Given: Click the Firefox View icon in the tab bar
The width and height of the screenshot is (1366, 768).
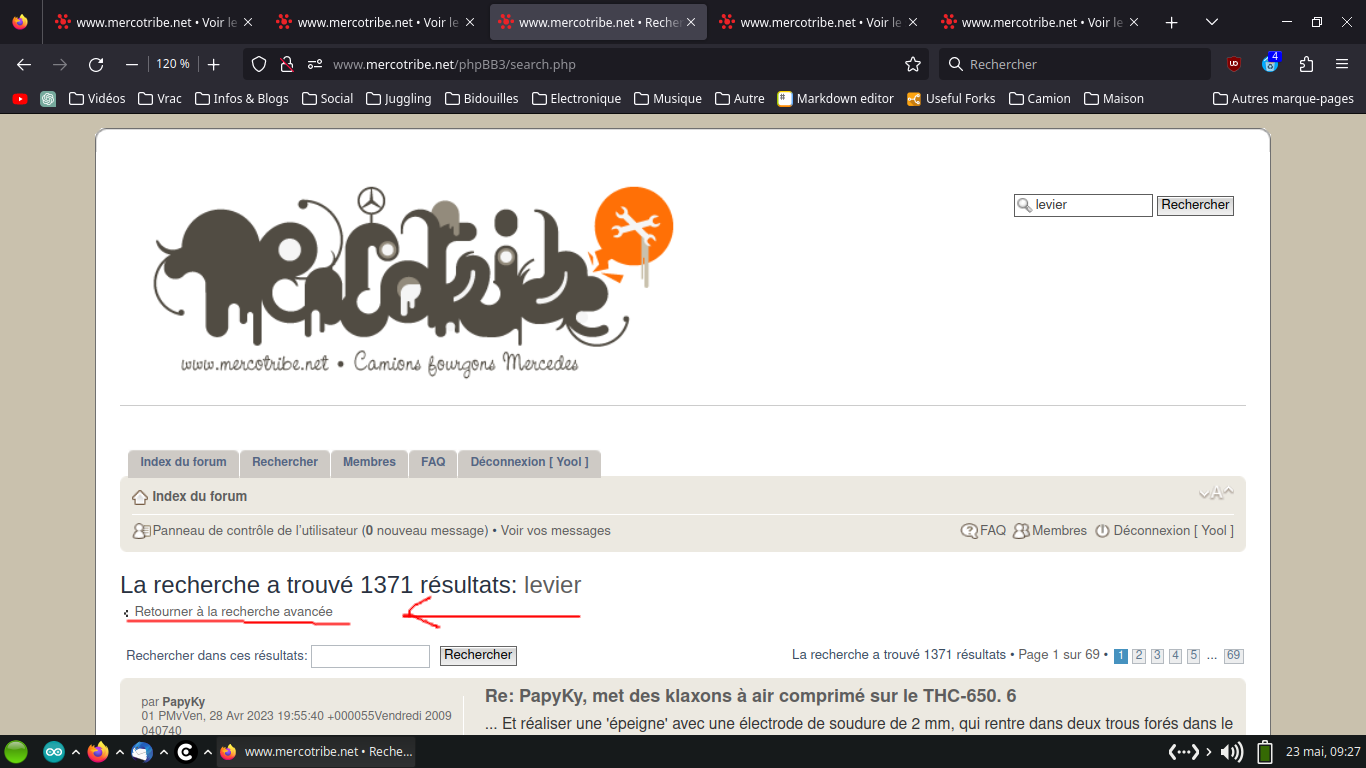Looking at the screenshot, I should pos(20,22).
